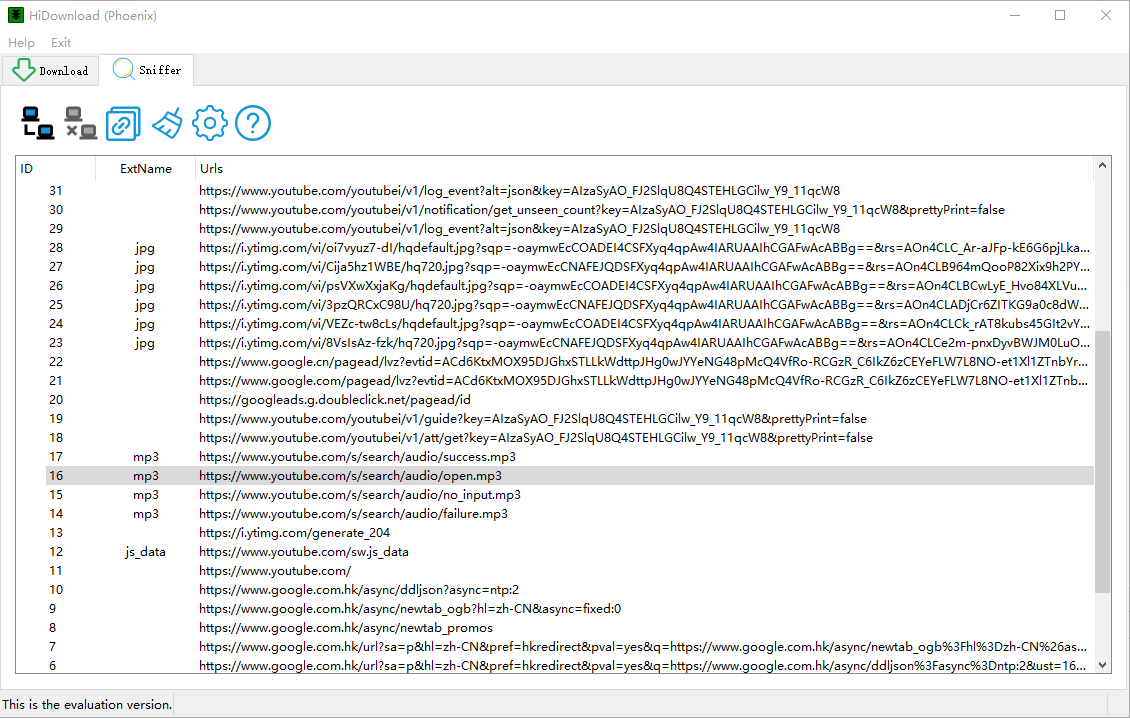Select row 9 newtab_ogb URL

(x=409, y=609)
